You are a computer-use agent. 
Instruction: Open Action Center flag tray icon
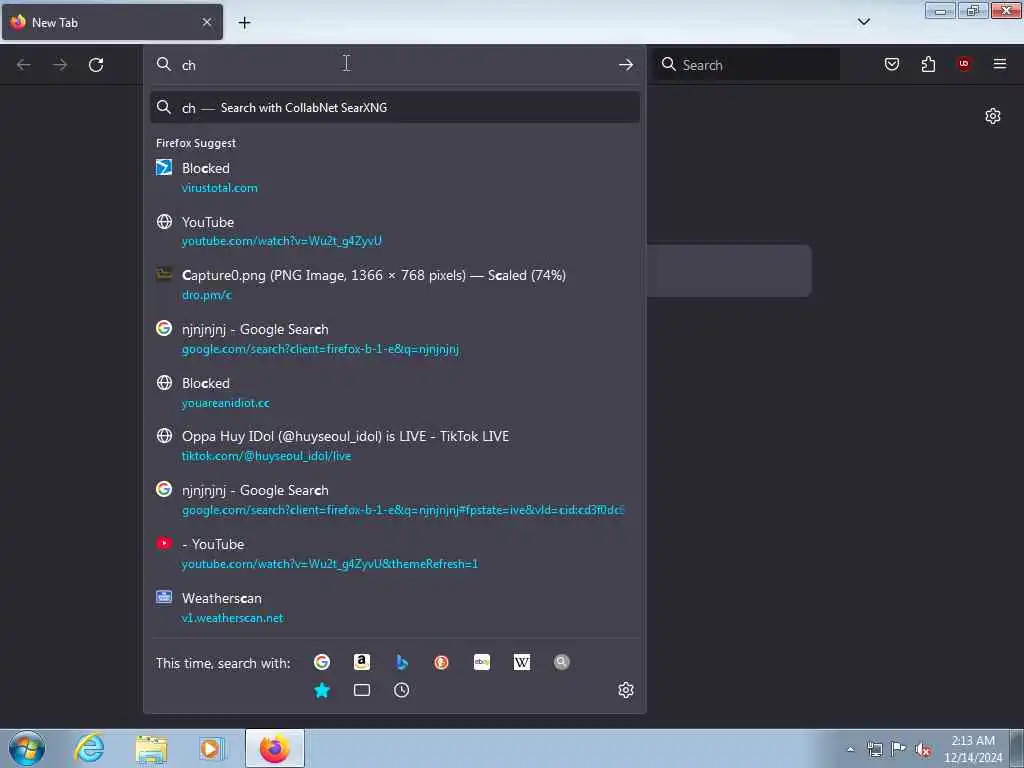point(899,749)
